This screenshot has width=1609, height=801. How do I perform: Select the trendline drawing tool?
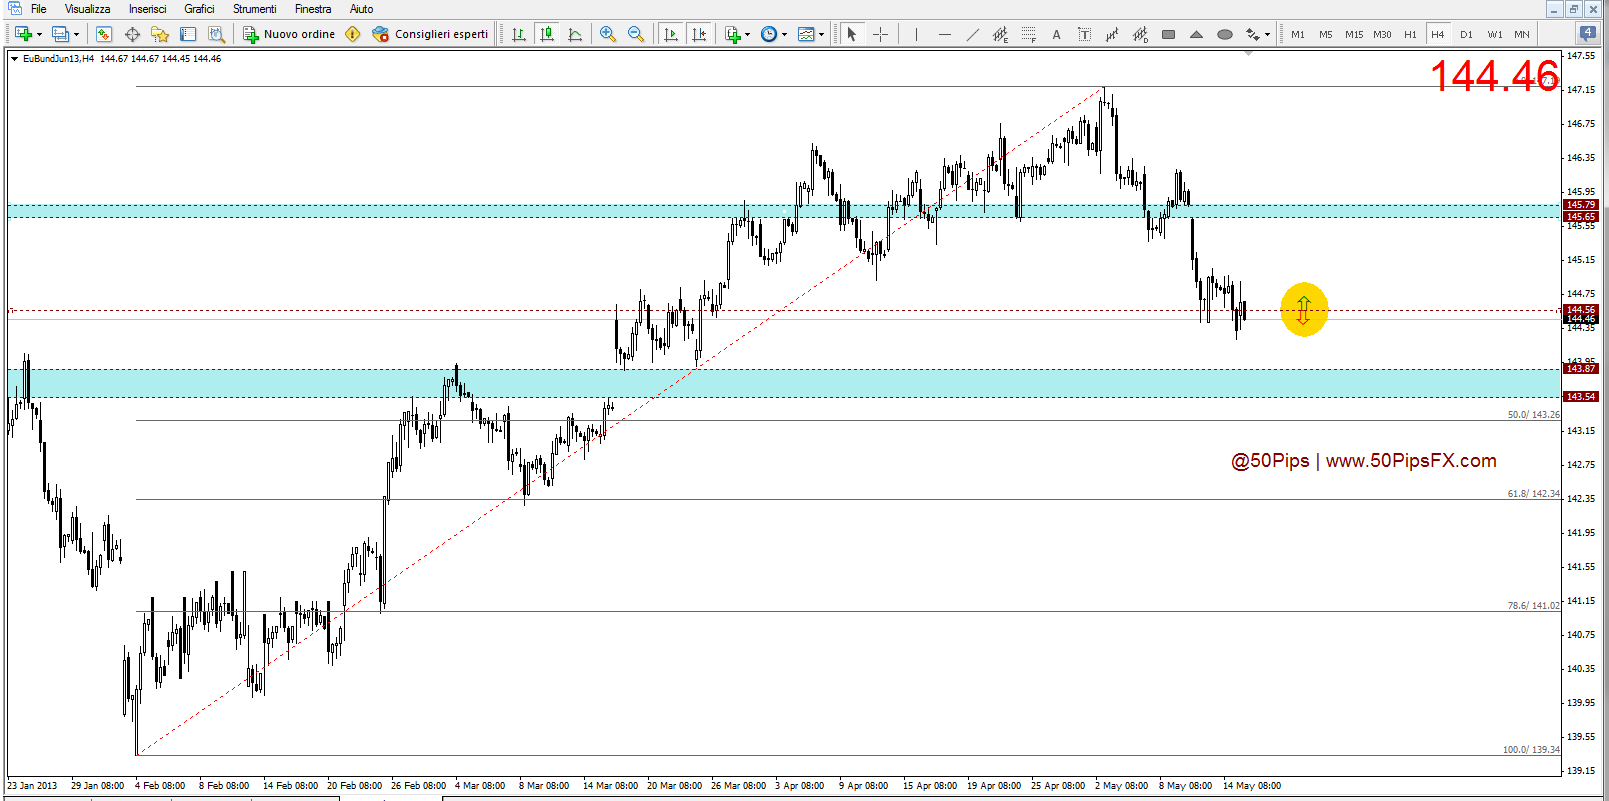[972, 34]
